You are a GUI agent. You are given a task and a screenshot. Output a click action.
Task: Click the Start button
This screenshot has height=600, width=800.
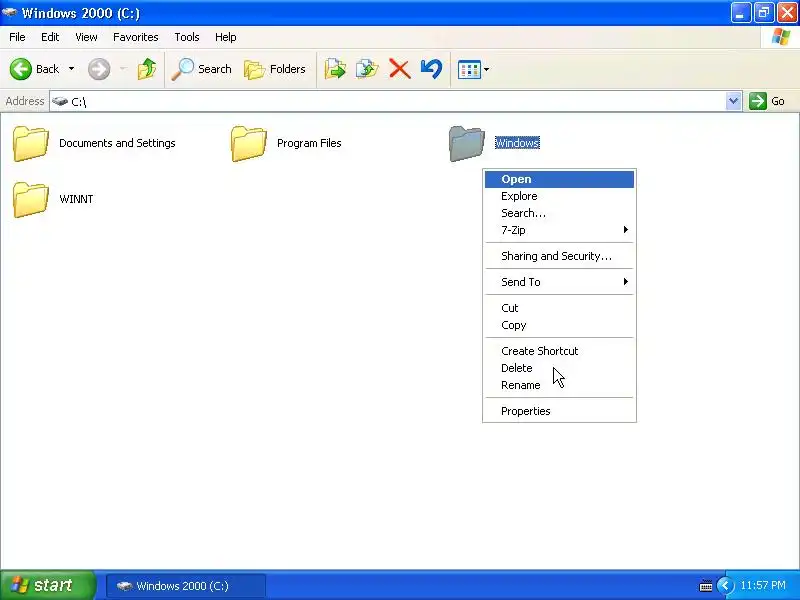point(47,585)
